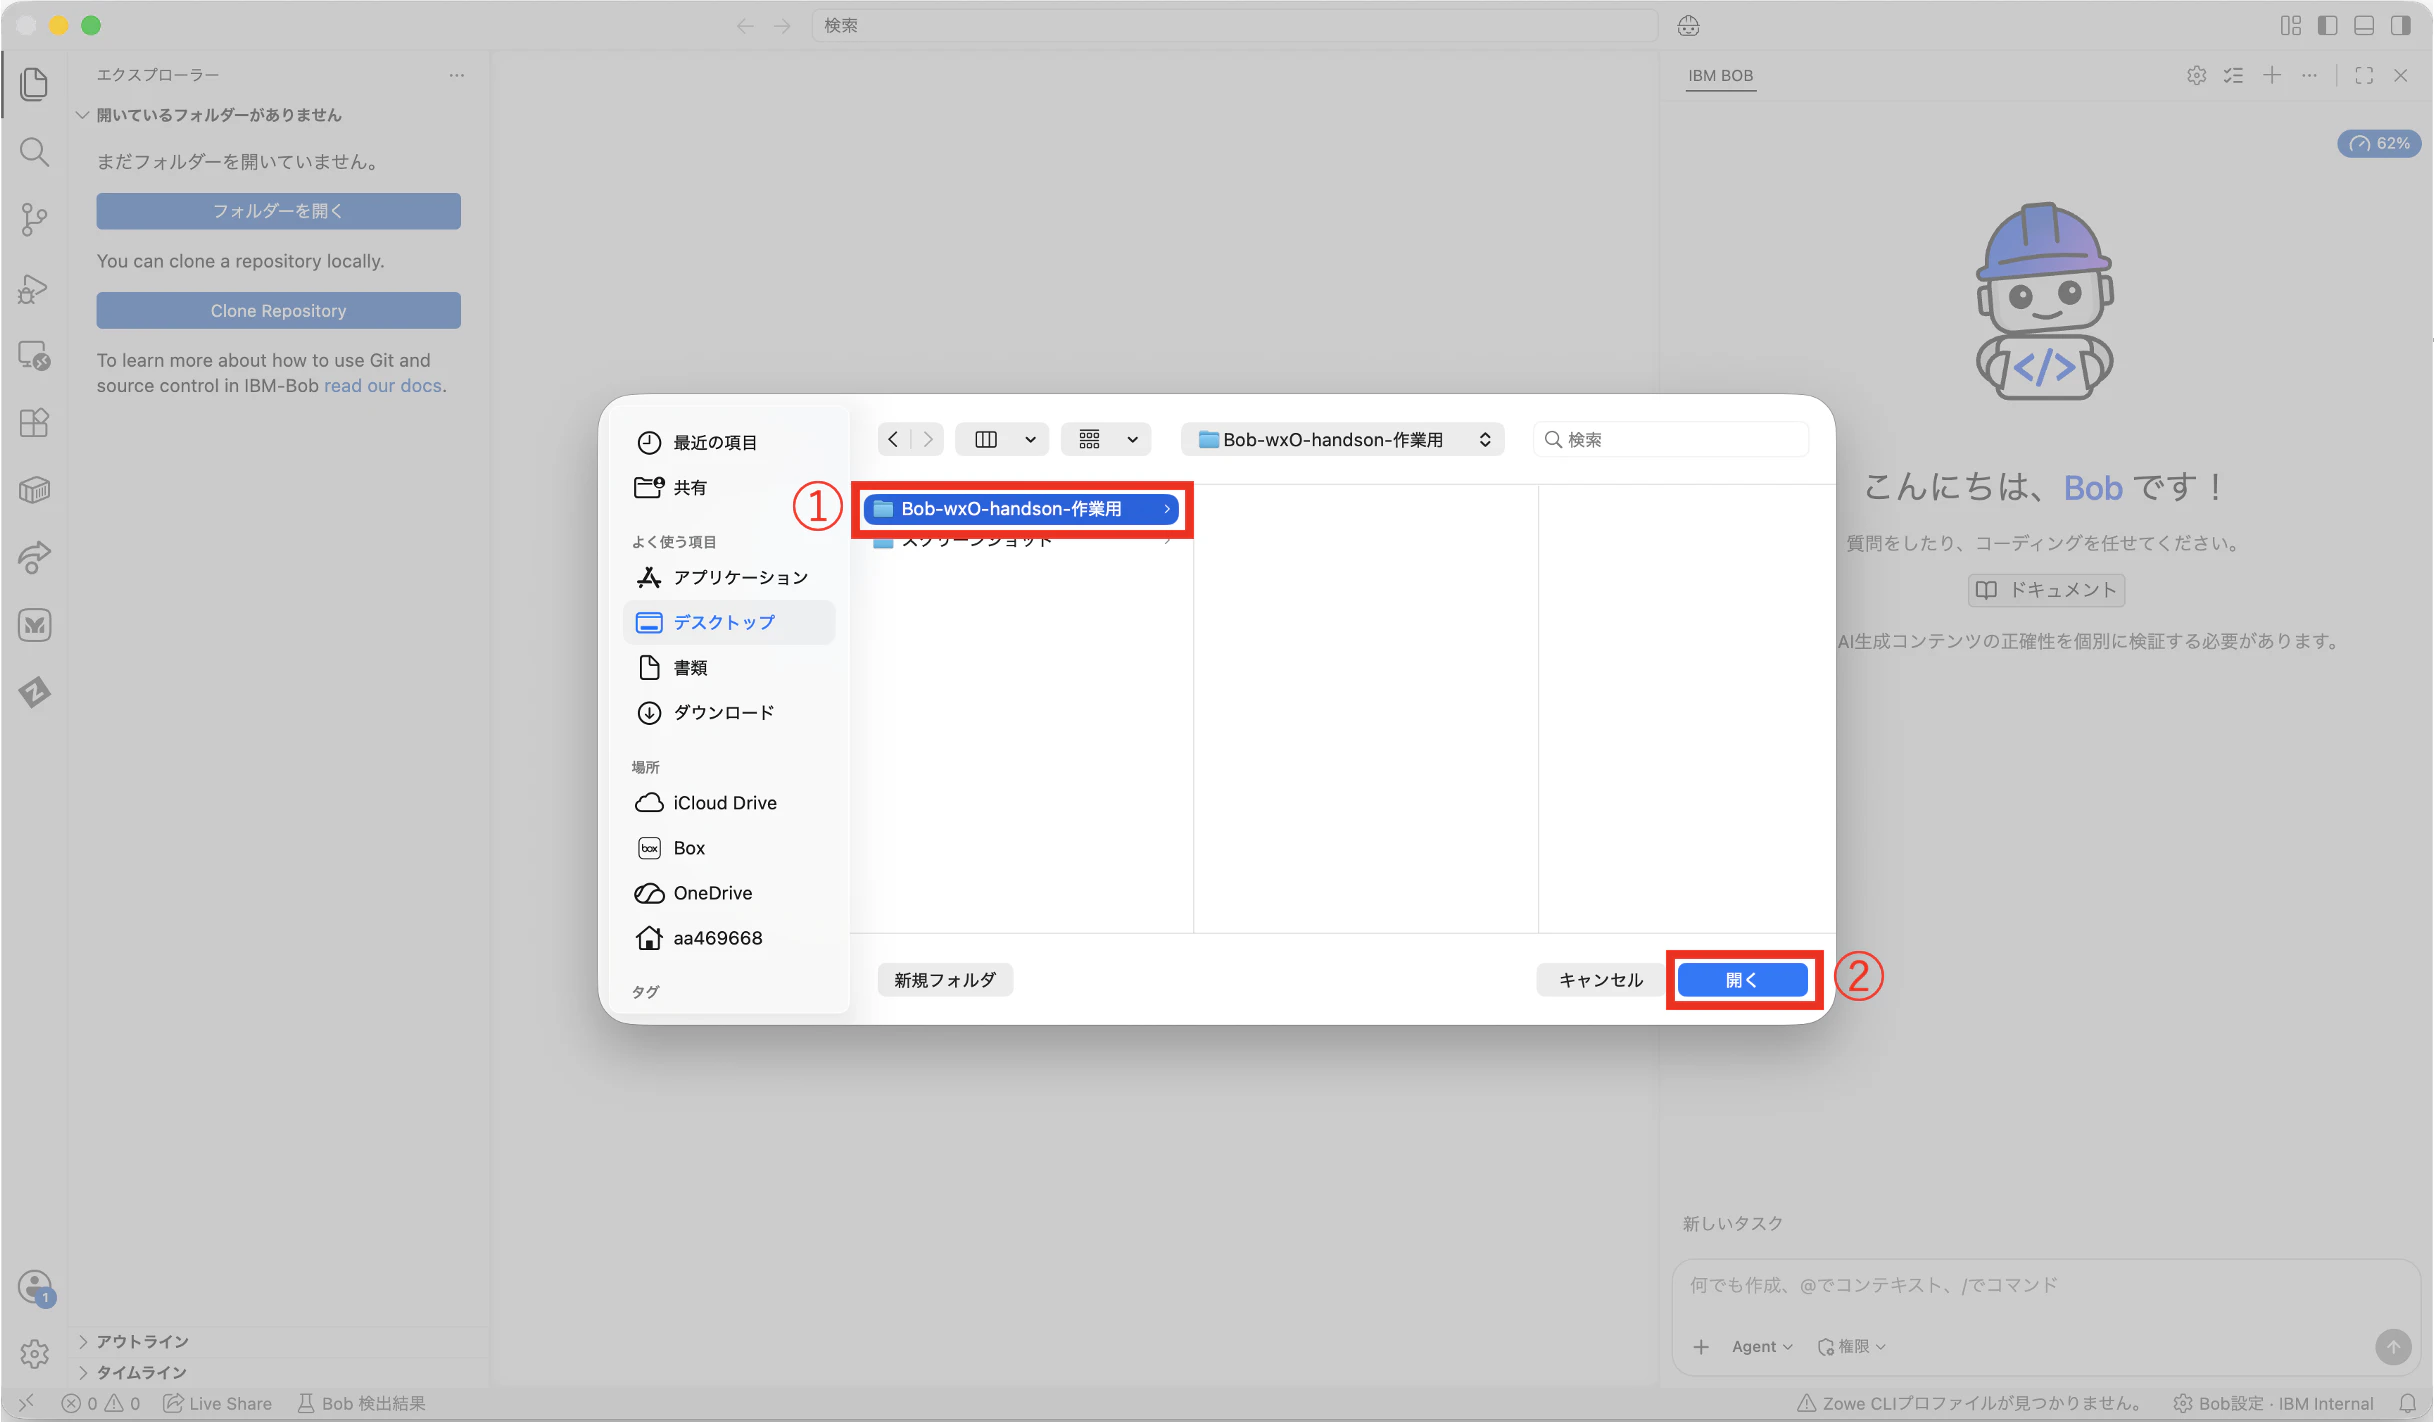Screen dimensions: 2434x1422
Task: Open IBM BOB panel more actions menu
Action: point(2309,76)
